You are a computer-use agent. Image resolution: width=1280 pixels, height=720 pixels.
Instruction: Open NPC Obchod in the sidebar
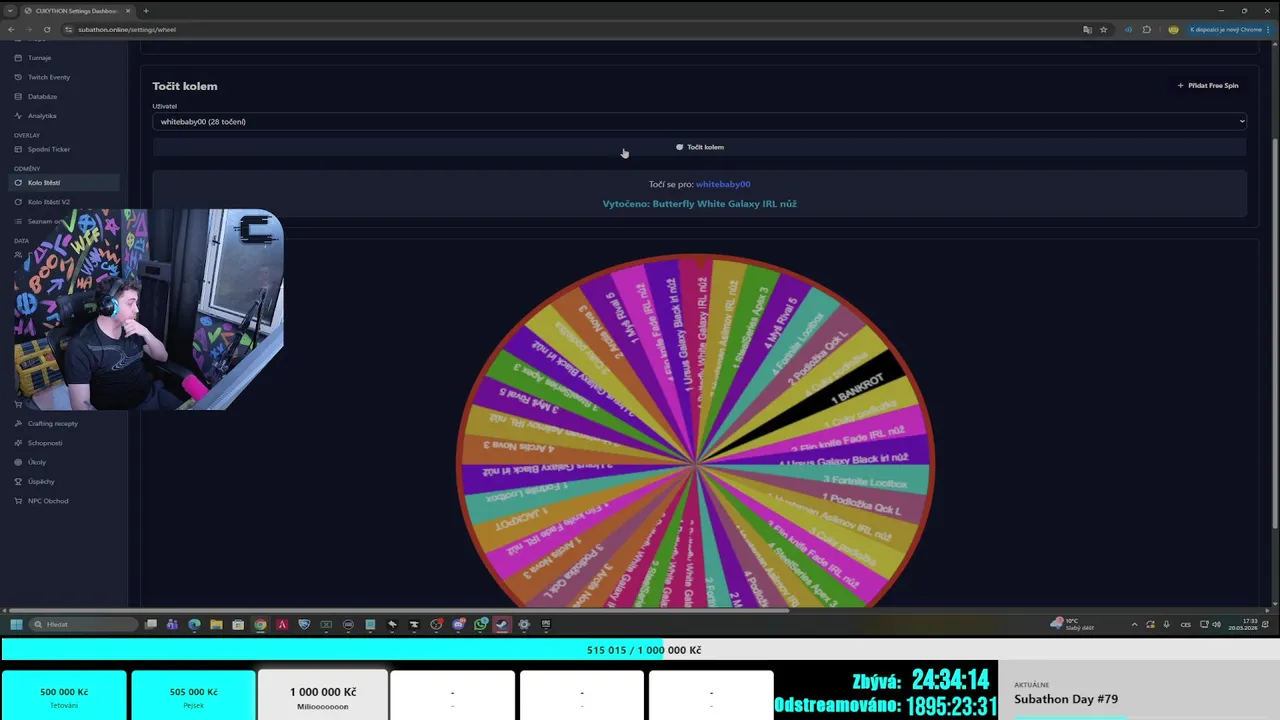pos(64,501)
